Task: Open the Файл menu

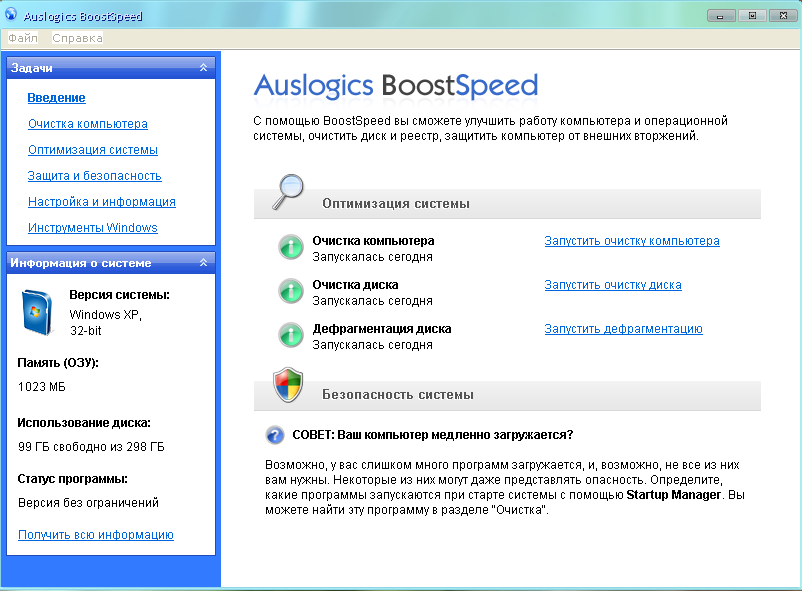Action: point(22,38)
